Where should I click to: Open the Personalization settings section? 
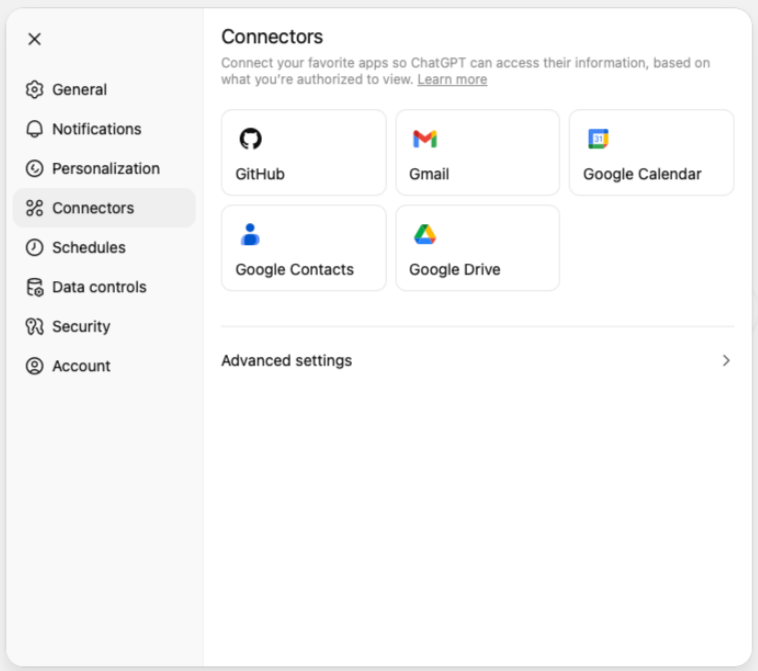pyautogui.click(x=105, y=169)
